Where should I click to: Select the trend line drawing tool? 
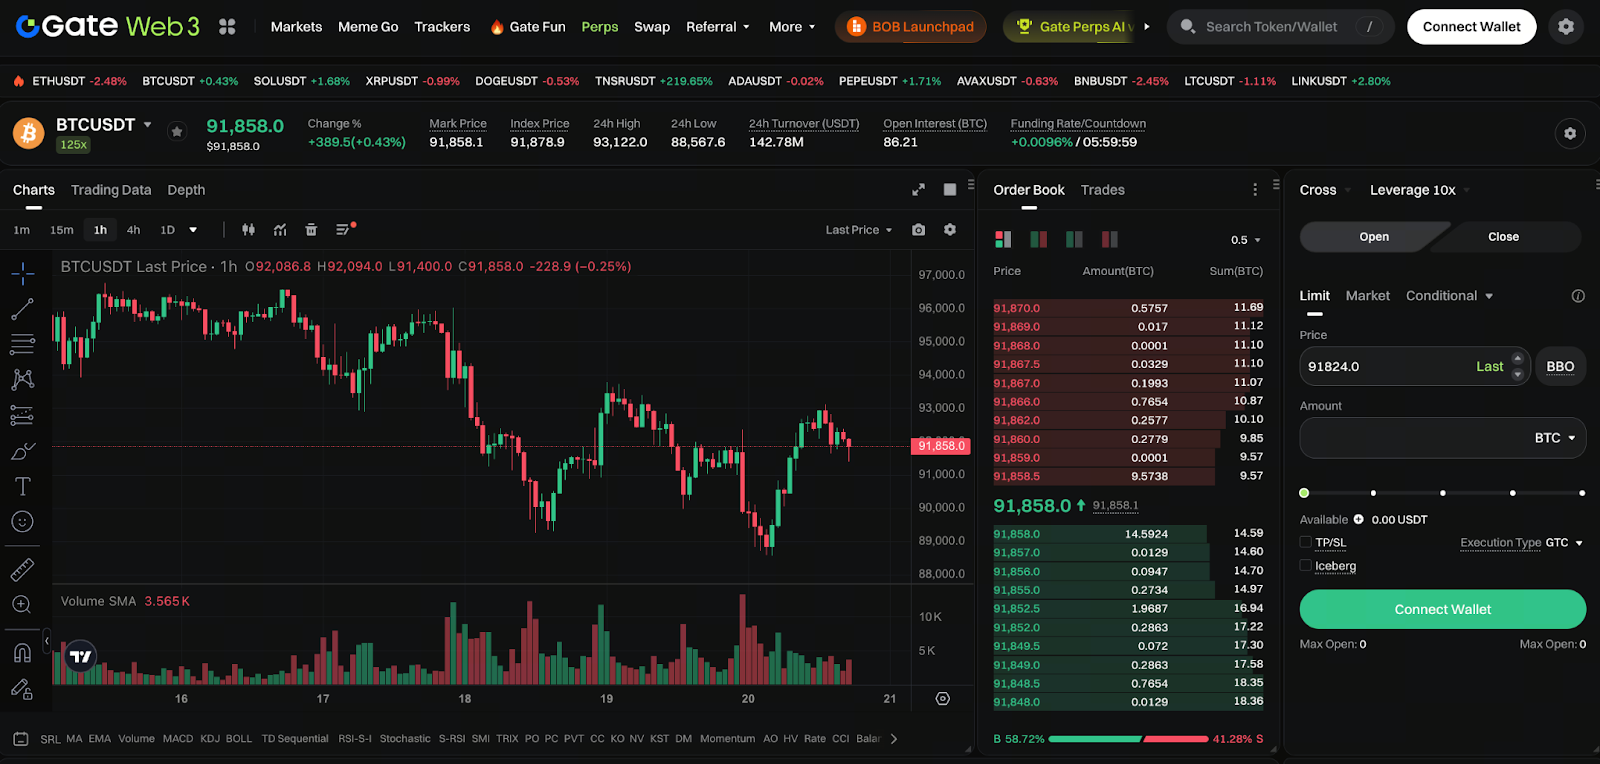[22, 309]
